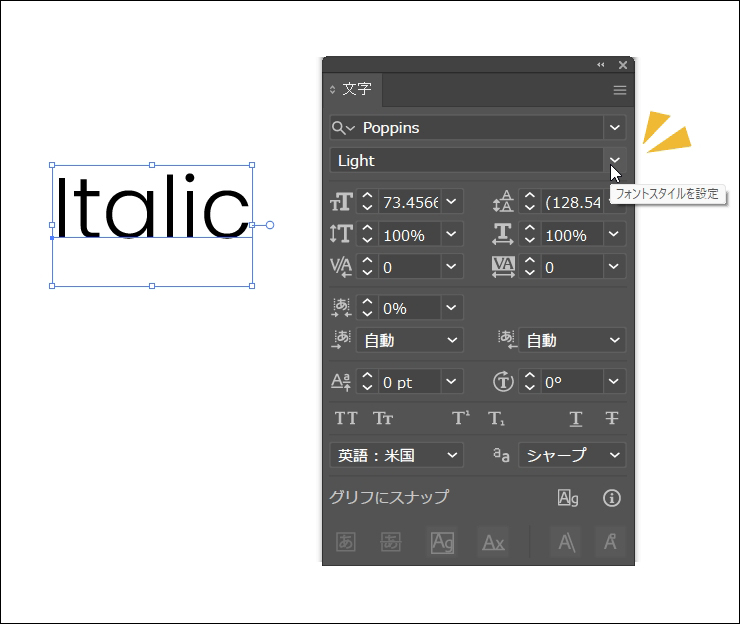Open the Poppins font family dropdown
Image resolution: width=740 pixels, height=624 pixels.
pyautogui.click(x=615, y=128)
